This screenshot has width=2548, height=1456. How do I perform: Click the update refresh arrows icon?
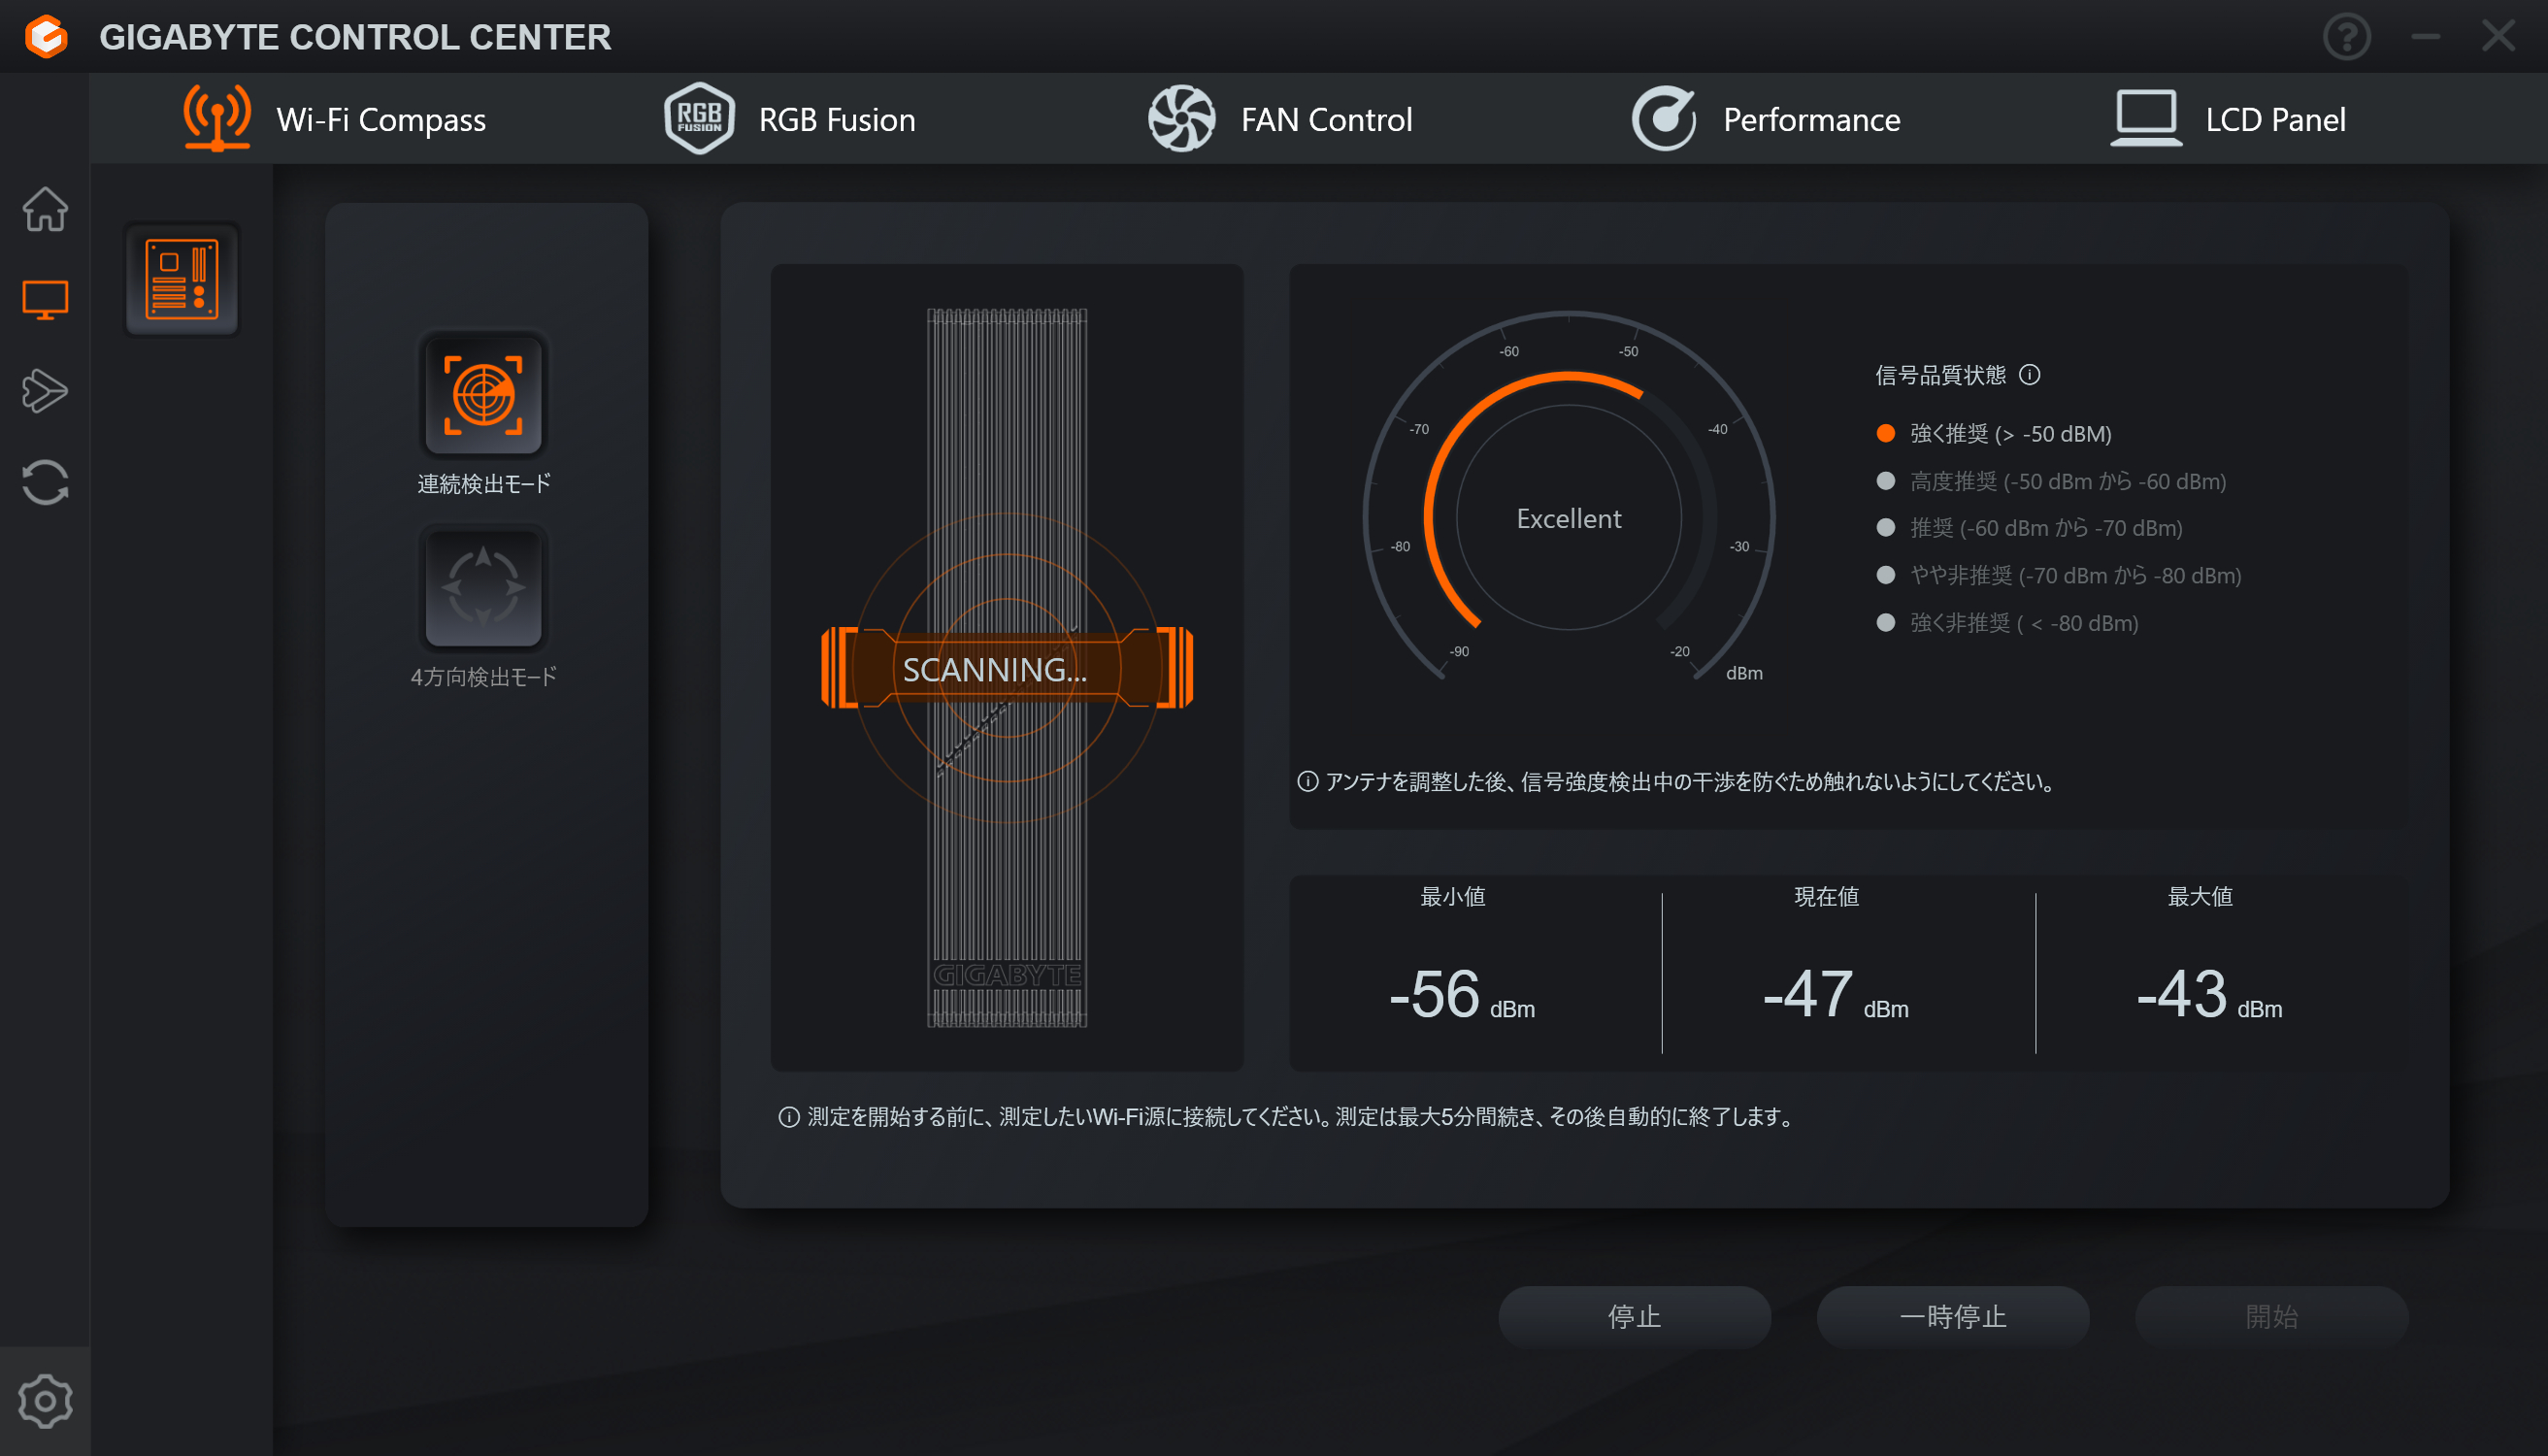pos(45,483)
